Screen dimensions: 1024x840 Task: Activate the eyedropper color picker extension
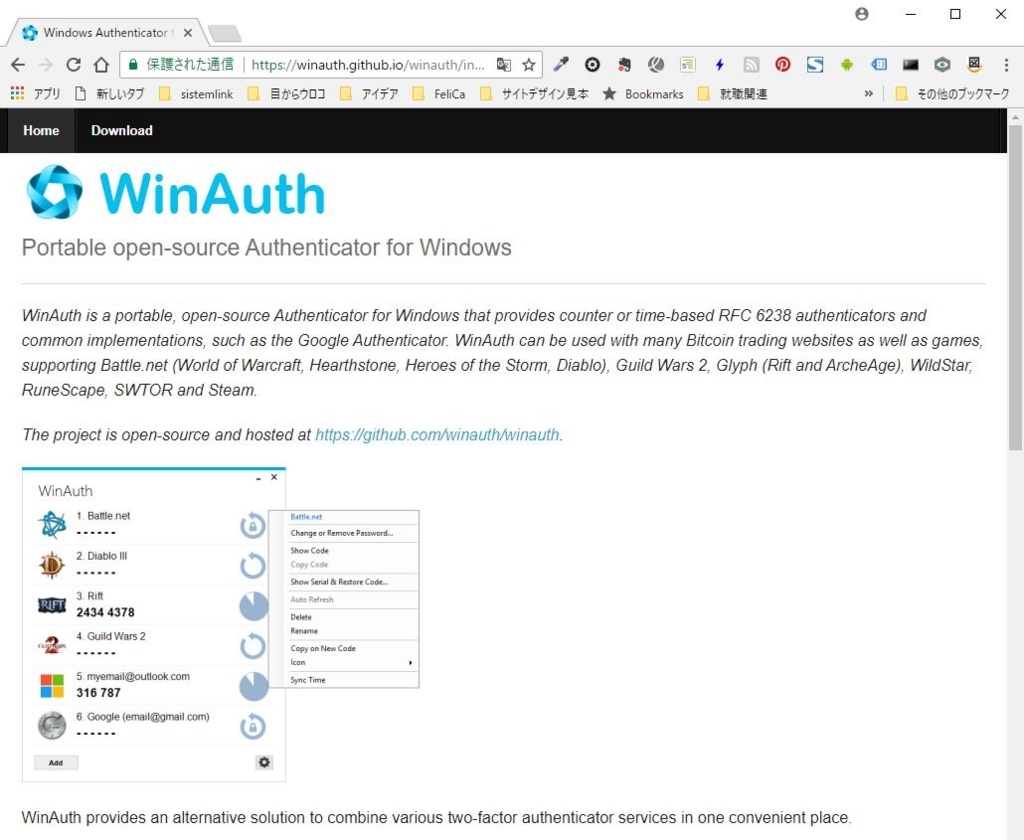click(561, 64)
